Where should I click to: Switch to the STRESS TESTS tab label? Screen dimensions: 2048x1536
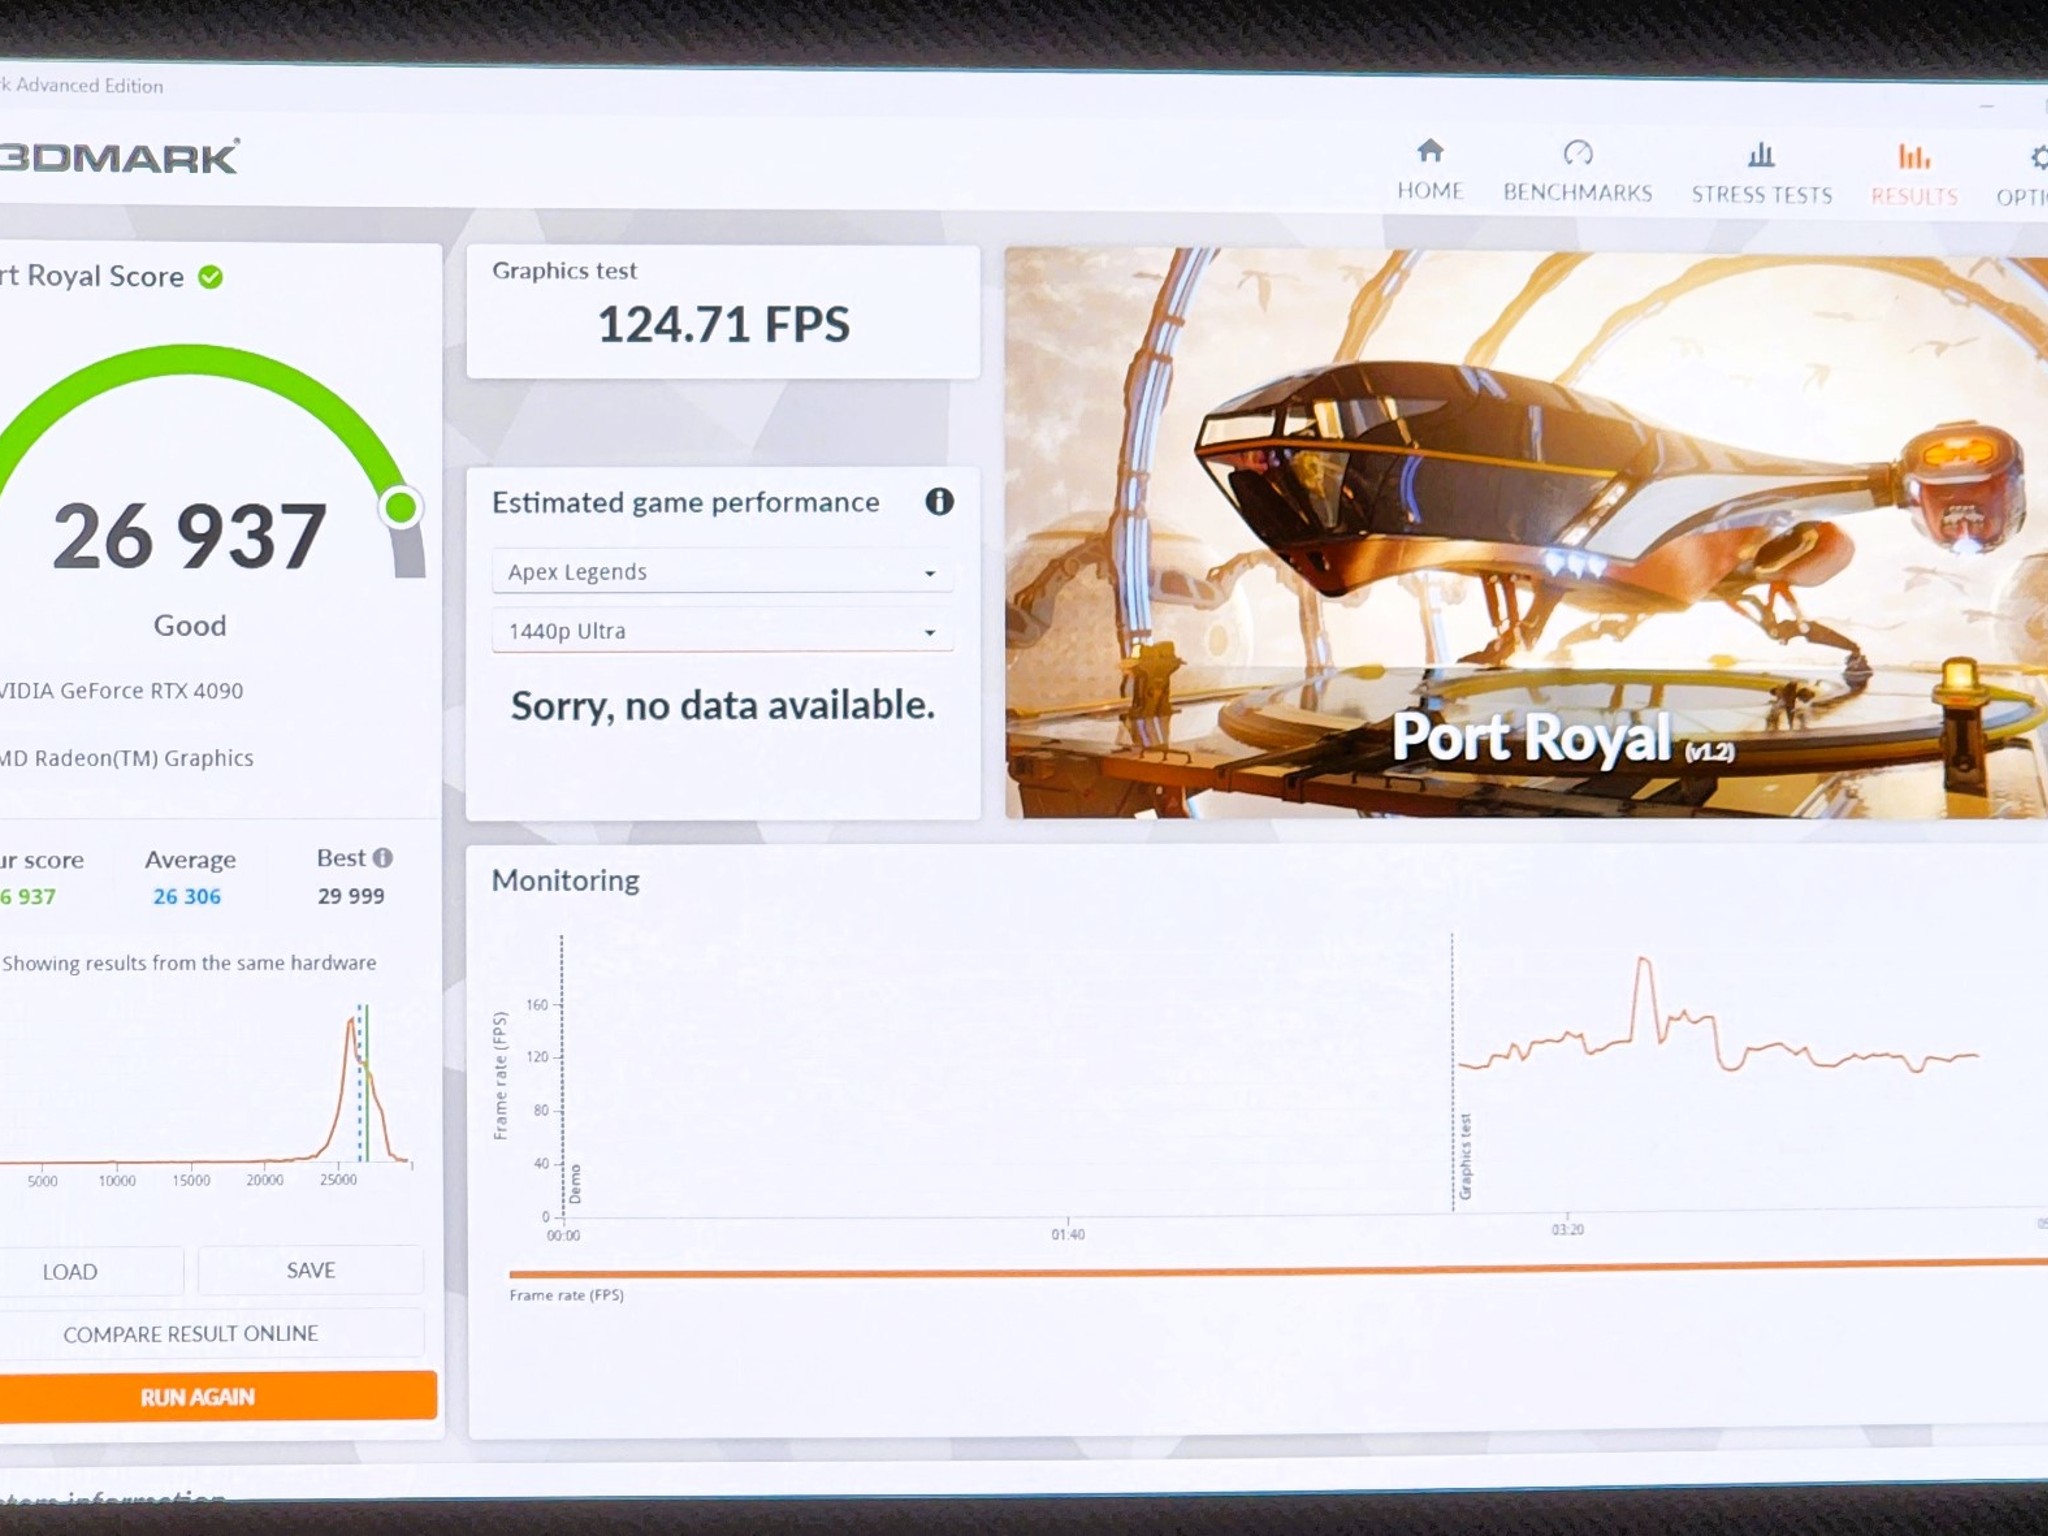pyautogui.click(x=1761, y=194)
